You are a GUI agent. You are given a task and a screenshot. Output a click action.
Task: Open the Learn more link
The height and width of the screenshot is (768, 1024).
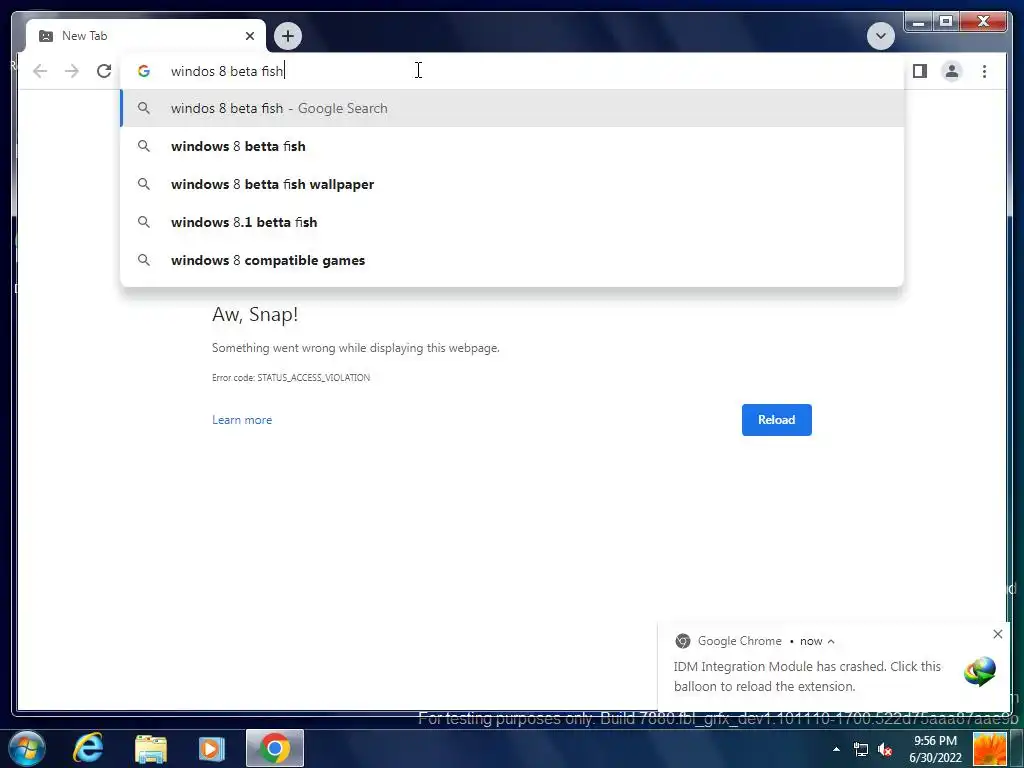pyautogui.click(x=242, y=420)
